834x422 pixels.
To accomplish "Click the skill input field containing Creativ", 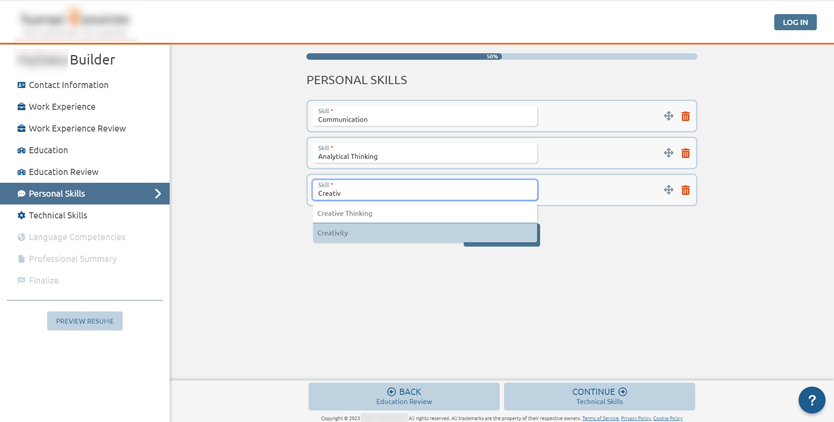I will click(424, 190).
